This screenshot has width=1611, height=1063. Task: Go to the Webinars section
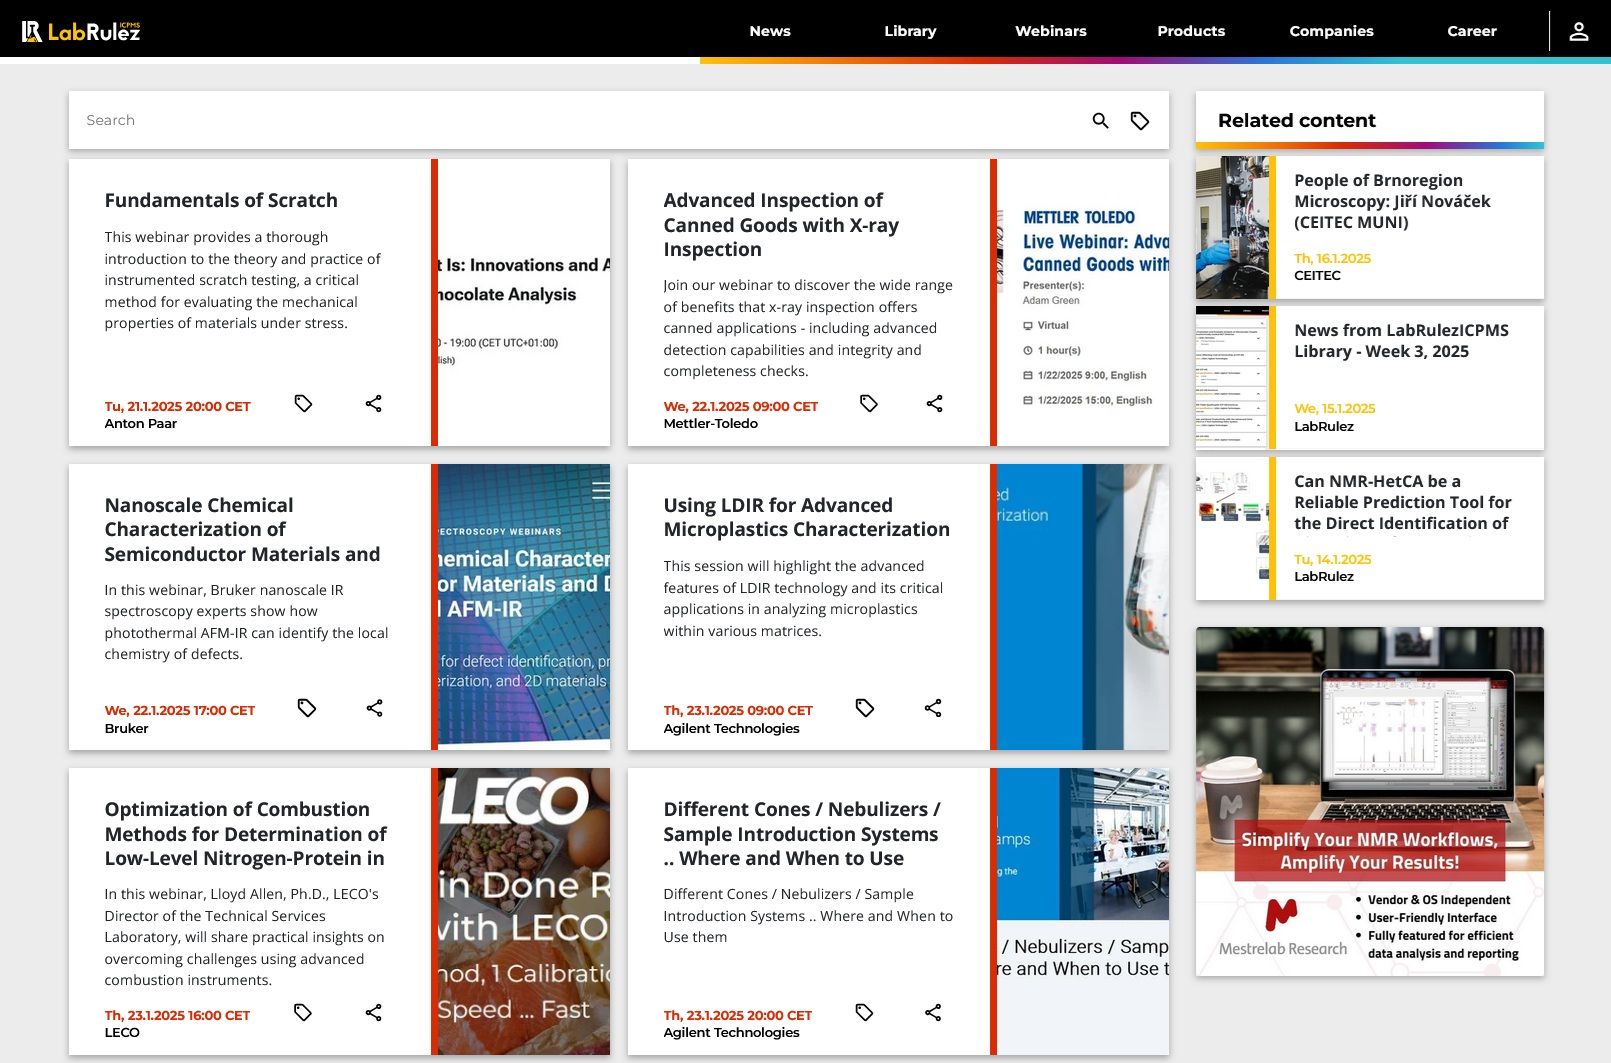1051,31
